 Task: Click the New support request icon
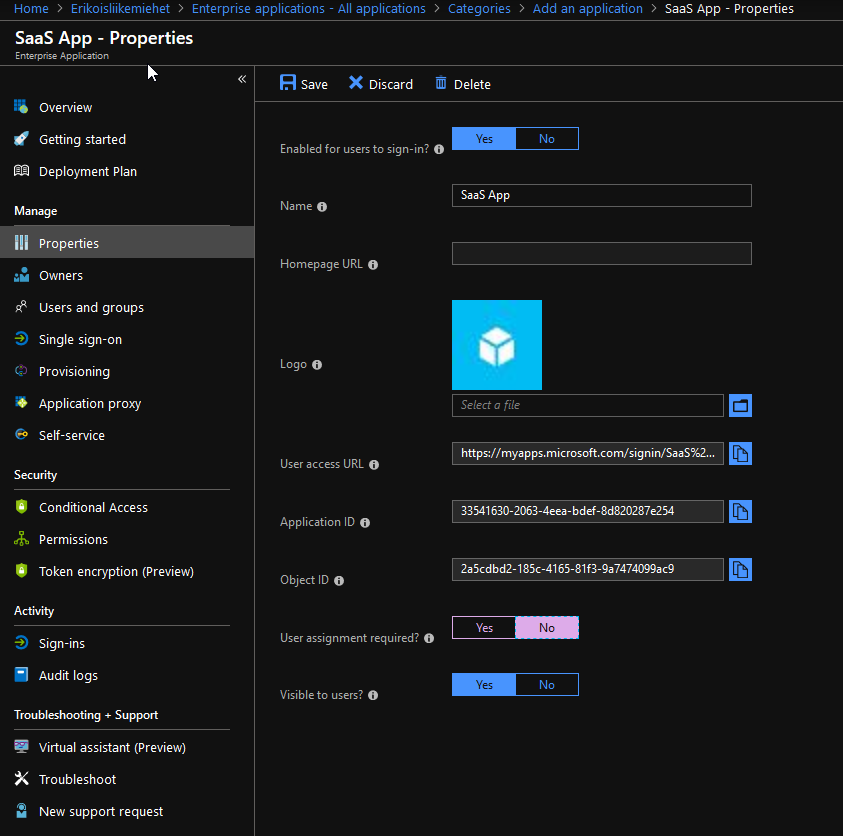coord(21,810)
